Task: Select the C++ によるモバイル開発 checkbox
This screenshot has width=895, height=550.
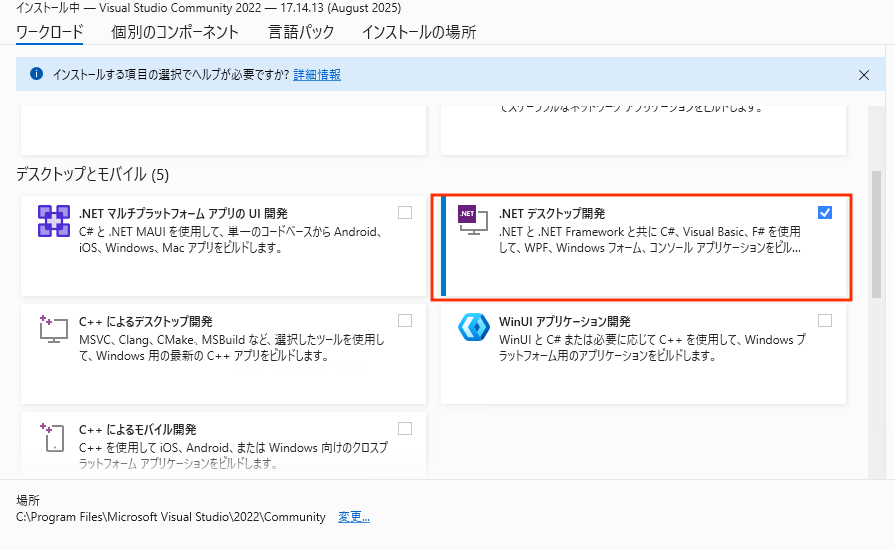Action: tap(405, 429)
